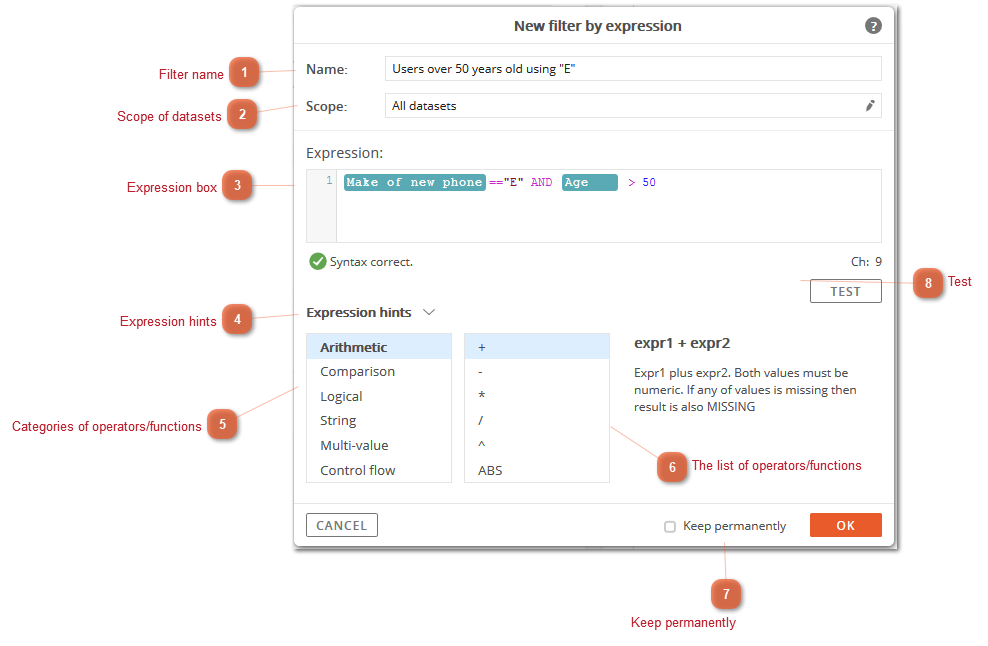
Task: Select the Arithmetic category
Action: [379, 347]
